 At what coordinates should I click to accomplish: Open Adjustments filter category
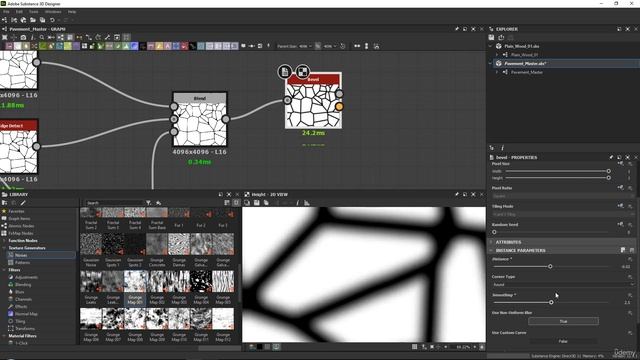point(27,278)
